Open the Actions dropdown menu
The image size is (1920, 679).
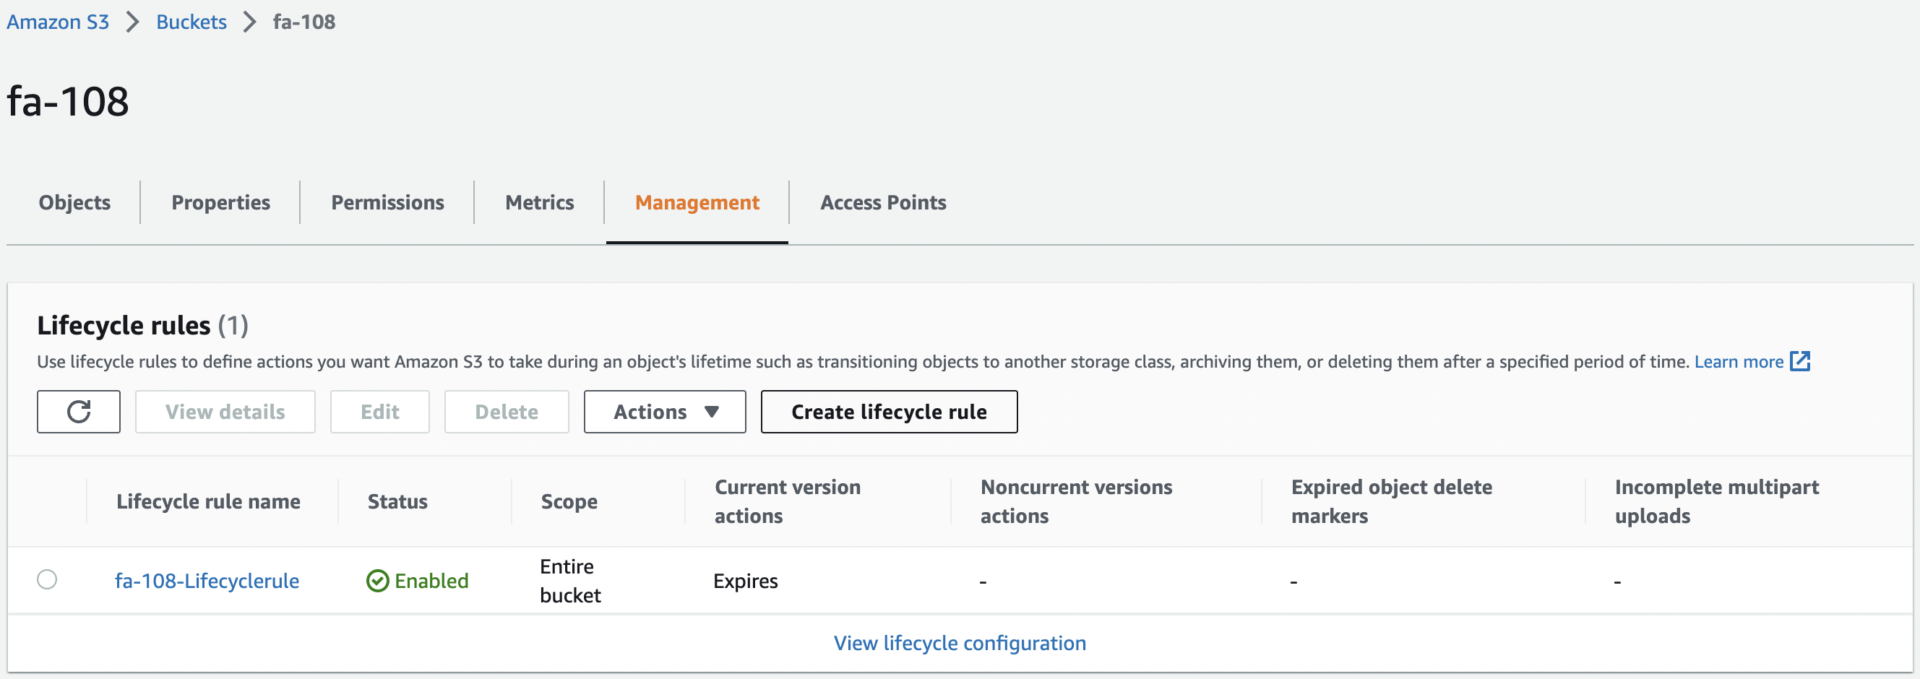(665, 412)
